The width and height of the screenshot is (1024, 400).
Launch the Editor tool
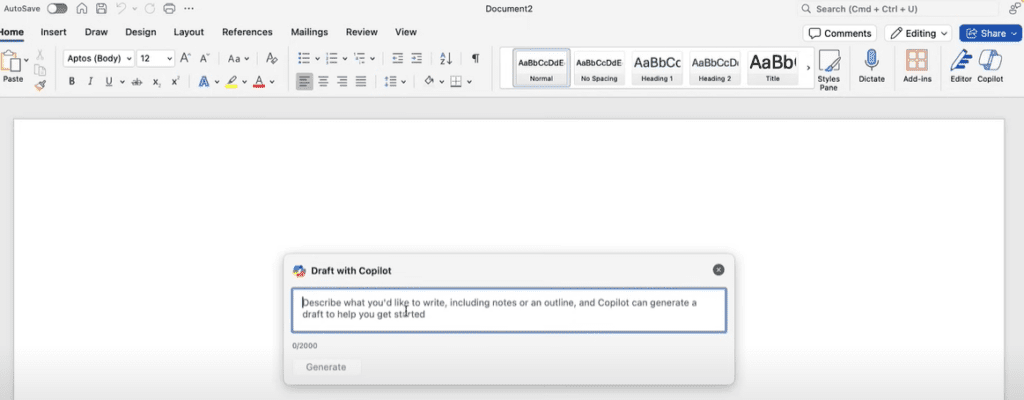click(x=960, y=65)
